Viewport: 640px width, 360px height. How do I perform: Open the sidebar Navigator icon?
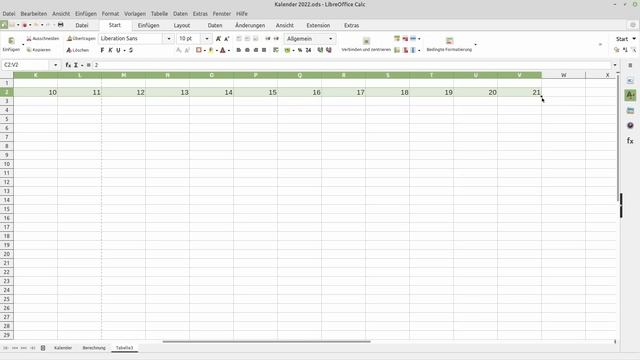coord(630,125)
